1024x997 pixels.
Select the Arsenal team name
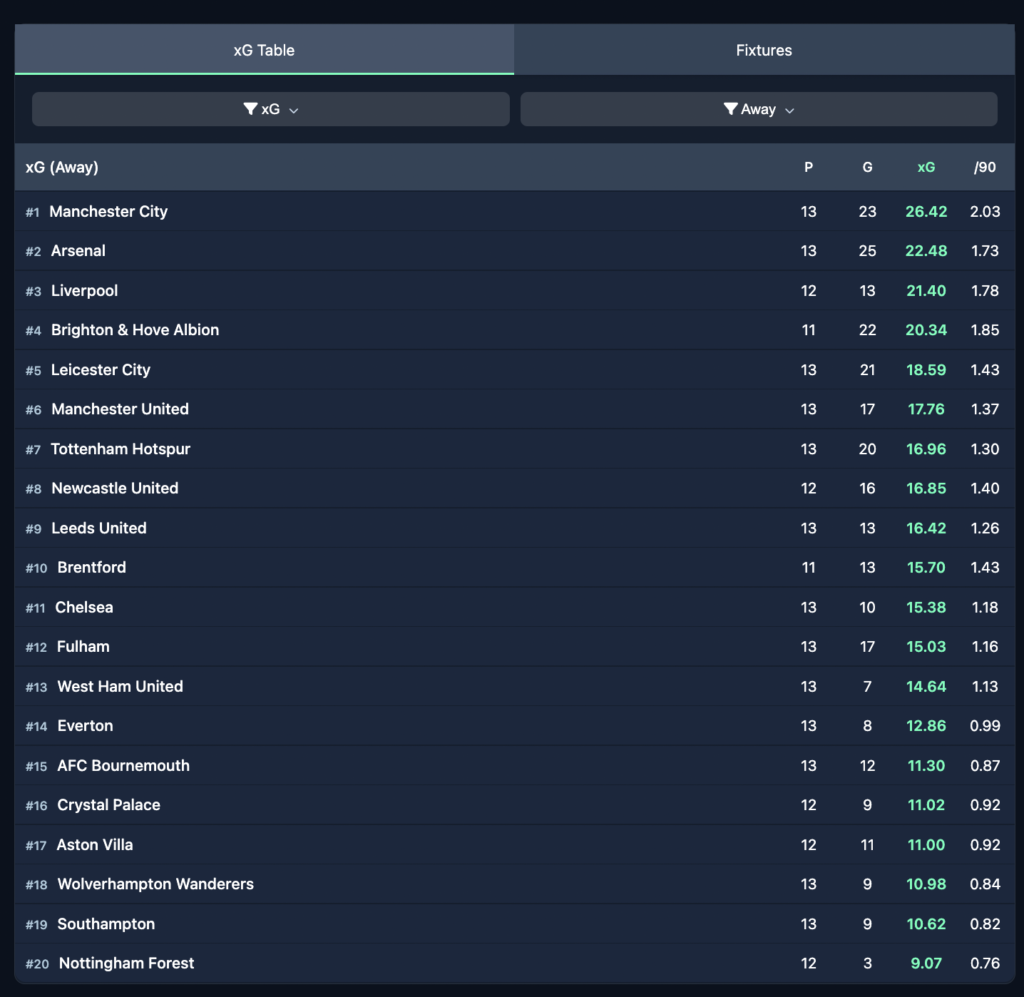tap(78, 251)
